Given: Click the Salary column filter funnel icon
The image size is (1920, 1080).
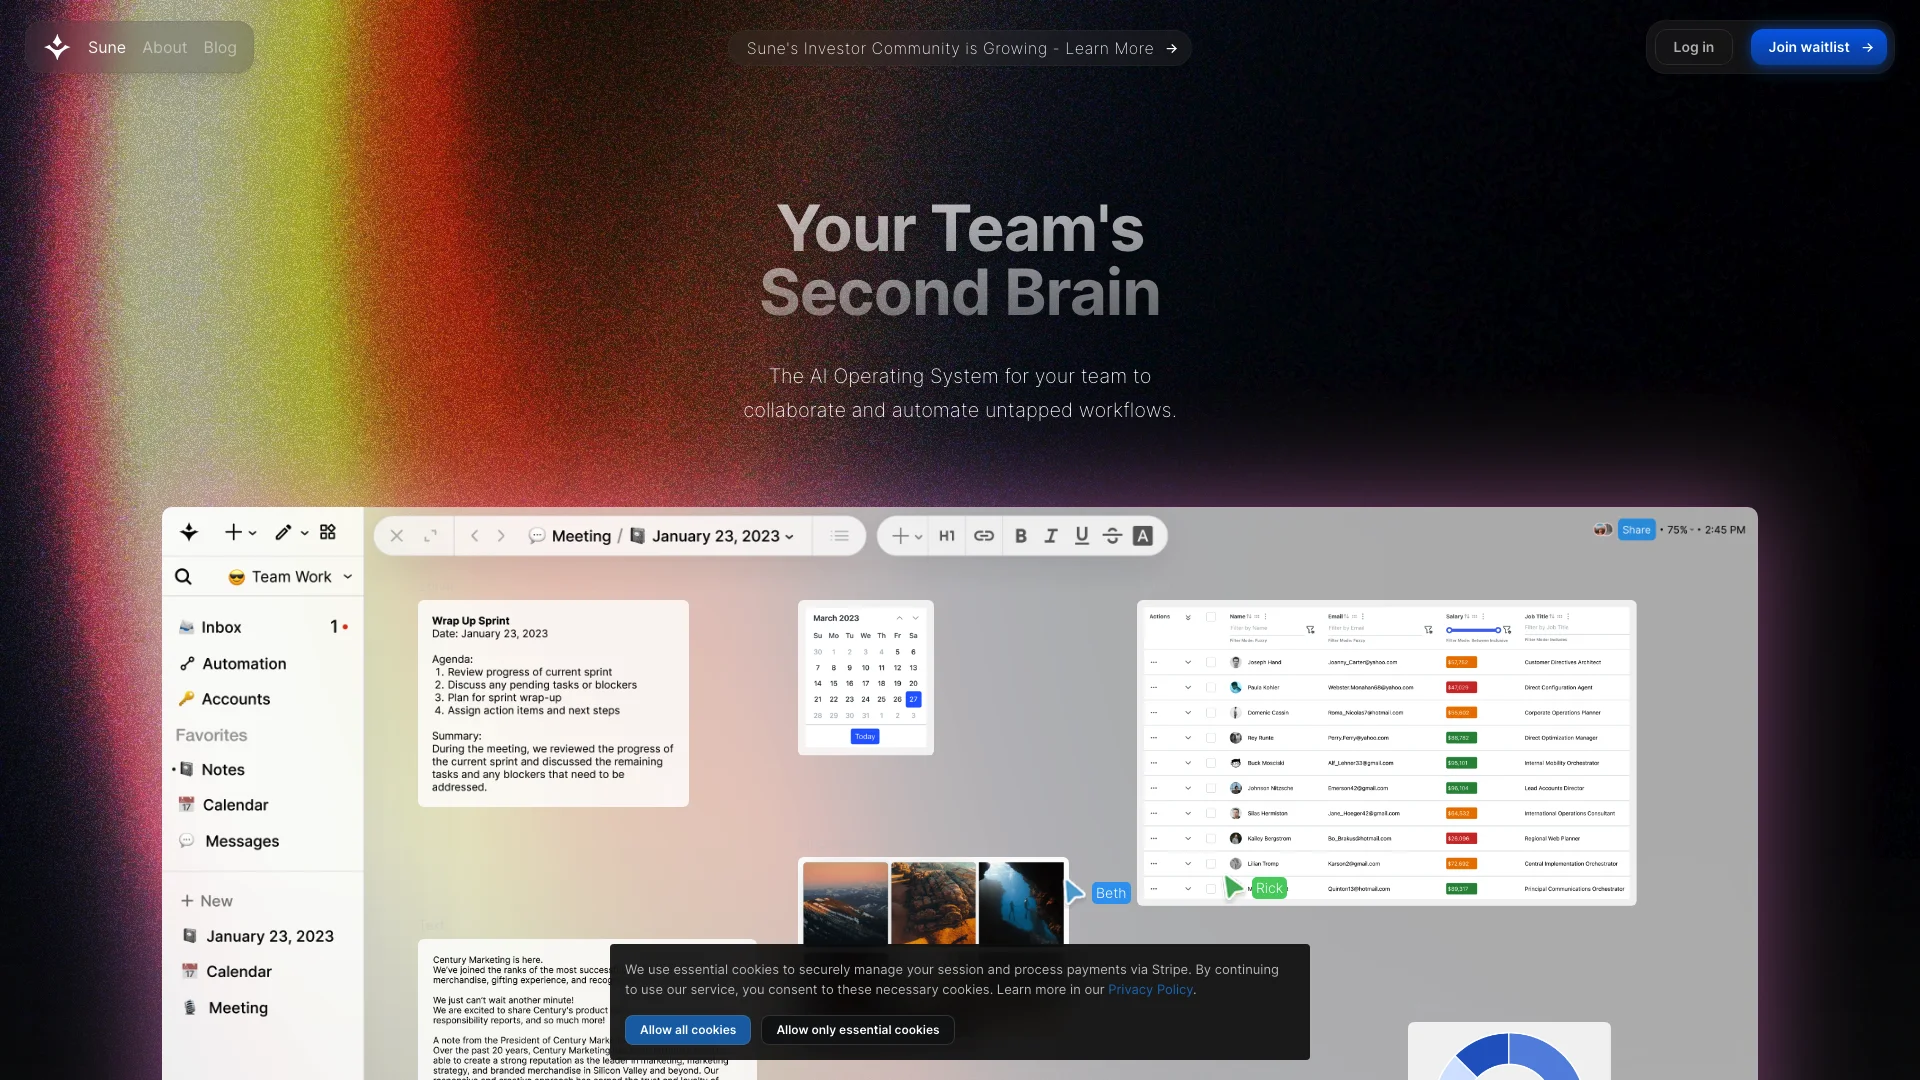Looking at the screenshot, I should [1507, 629].
